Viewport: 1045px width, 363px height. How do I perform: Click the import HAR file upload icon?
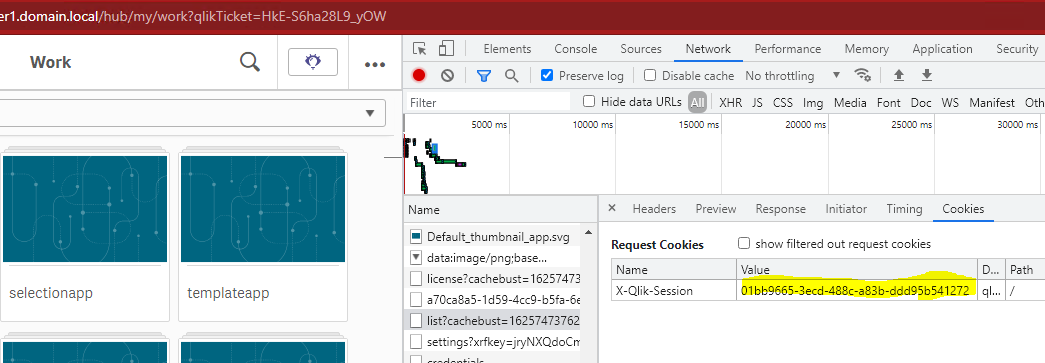point(898,75)
